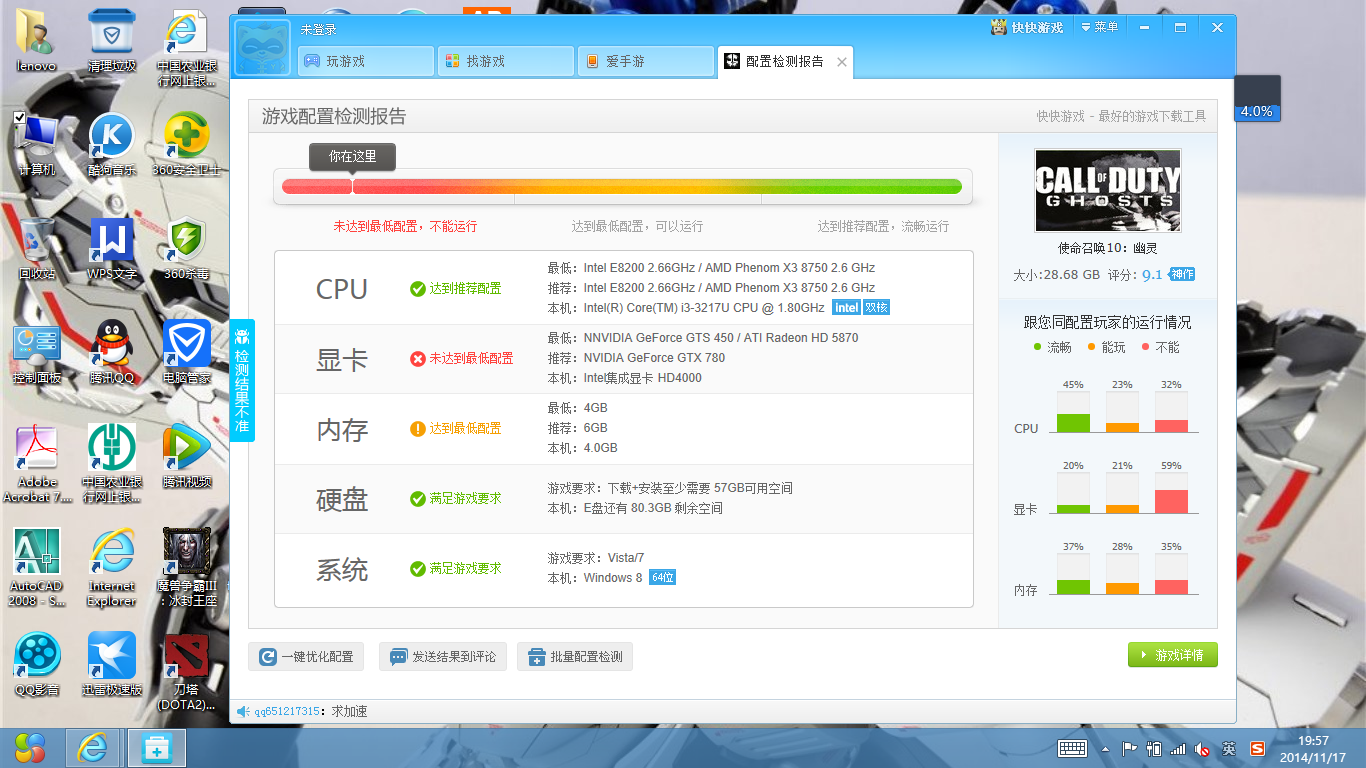The height and width of the screenshot is (768, 1366).
Task: Click the Start button on taskbar
Action: 30,748
